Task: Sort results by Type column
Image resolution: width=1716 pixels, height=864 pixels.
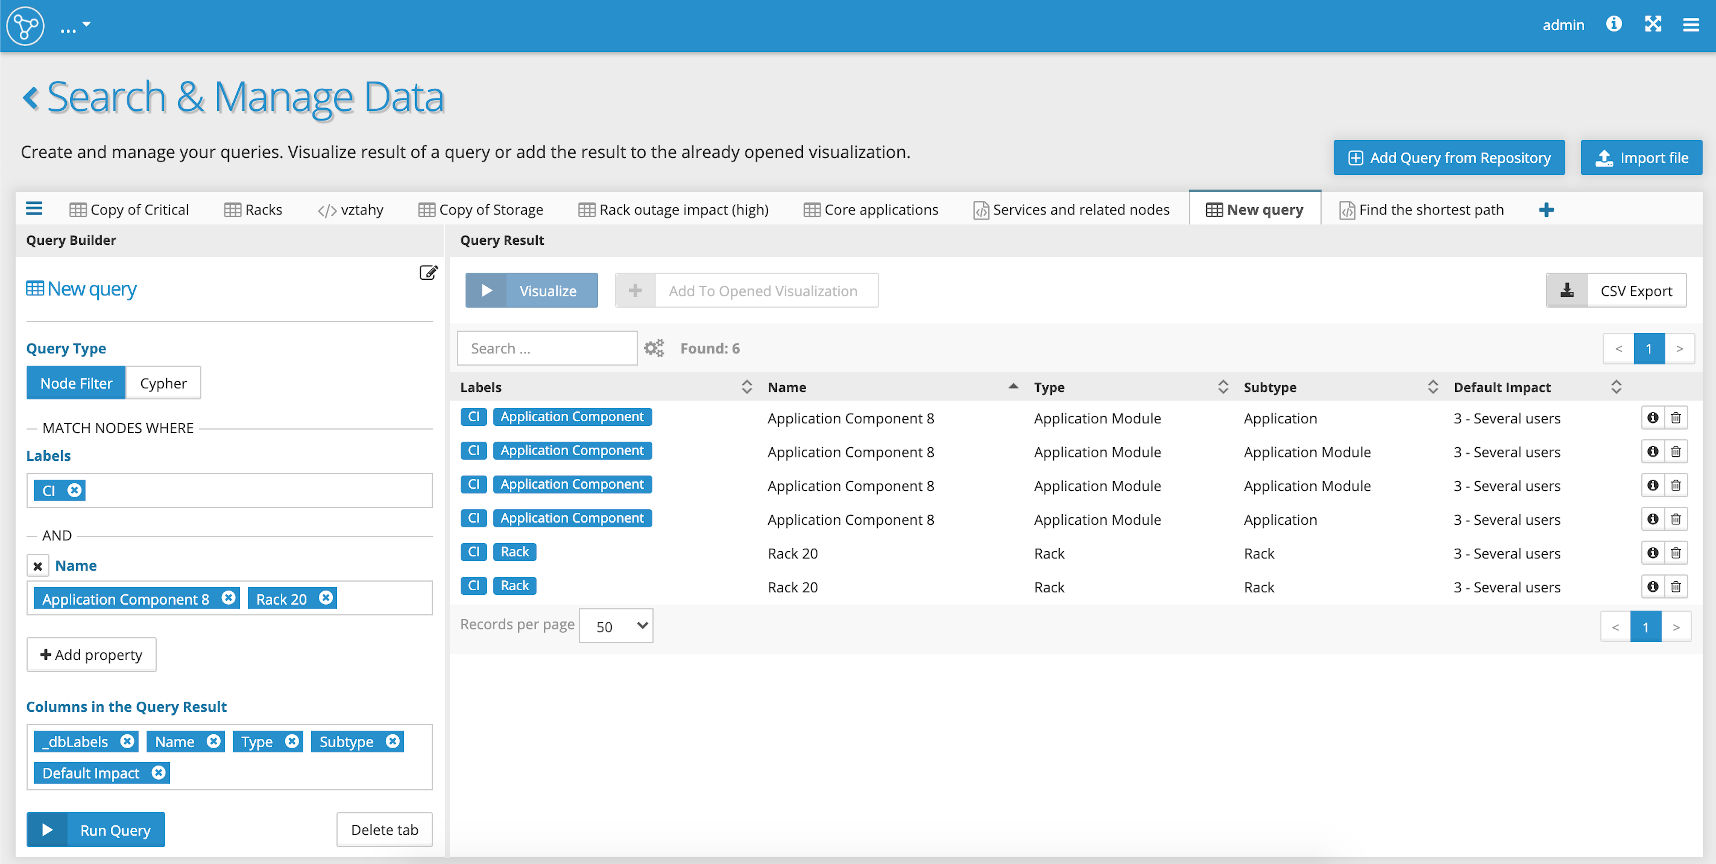Action: point(1222,387)
